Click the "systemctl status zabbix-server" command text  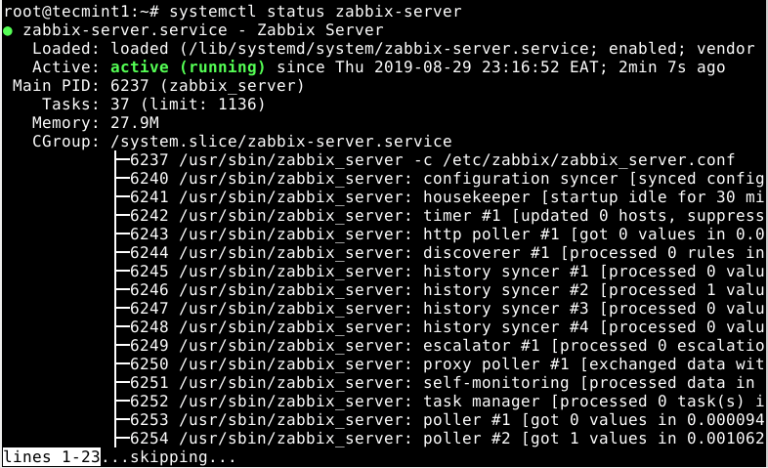click(x=302, y=12)
